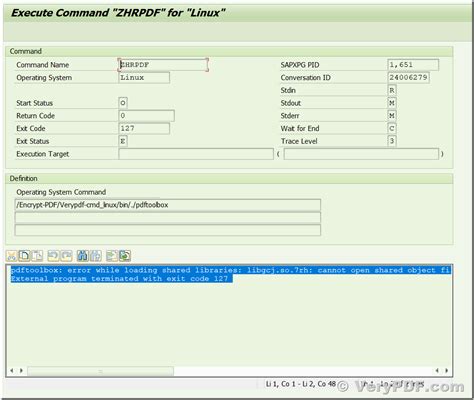The image size is (474, 400).
Task: Click the Undo icon
Action: pyautogui.click(x=53, y=256)
